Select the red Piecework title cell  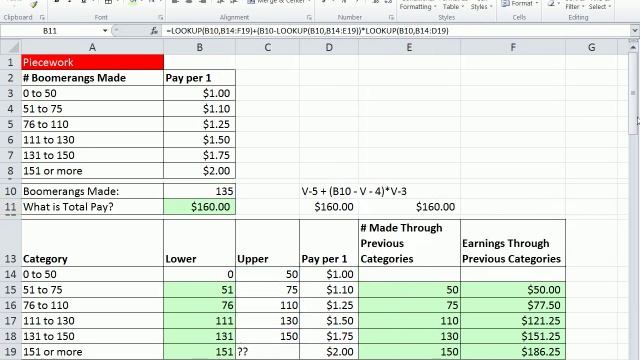[92, 62]
